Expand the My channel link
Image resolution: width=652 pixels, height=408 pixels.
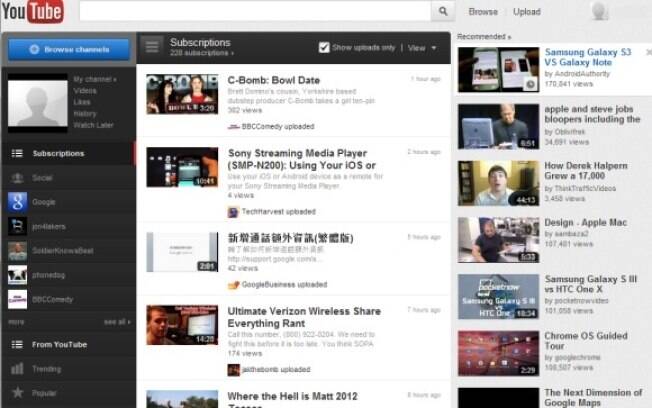click(95, 79)
